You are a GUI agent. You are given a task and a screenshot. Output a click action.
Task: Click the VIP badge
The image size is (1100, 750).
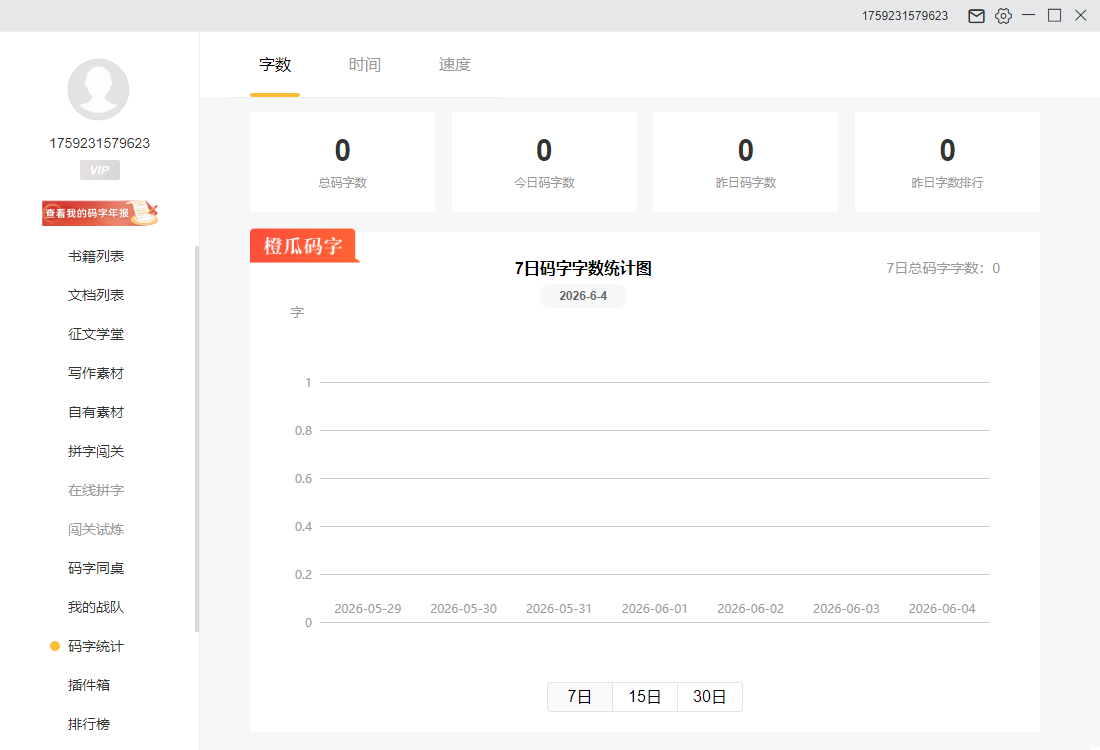[x=100, y=170]
